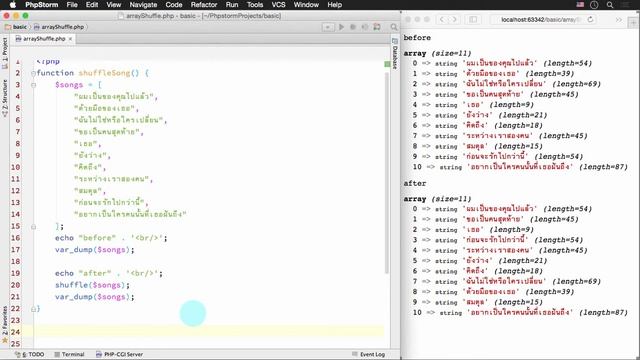Viewport: 640px width, 360px height.
Task: Click the 'after' heading in browser output
Action: (415, 183)
